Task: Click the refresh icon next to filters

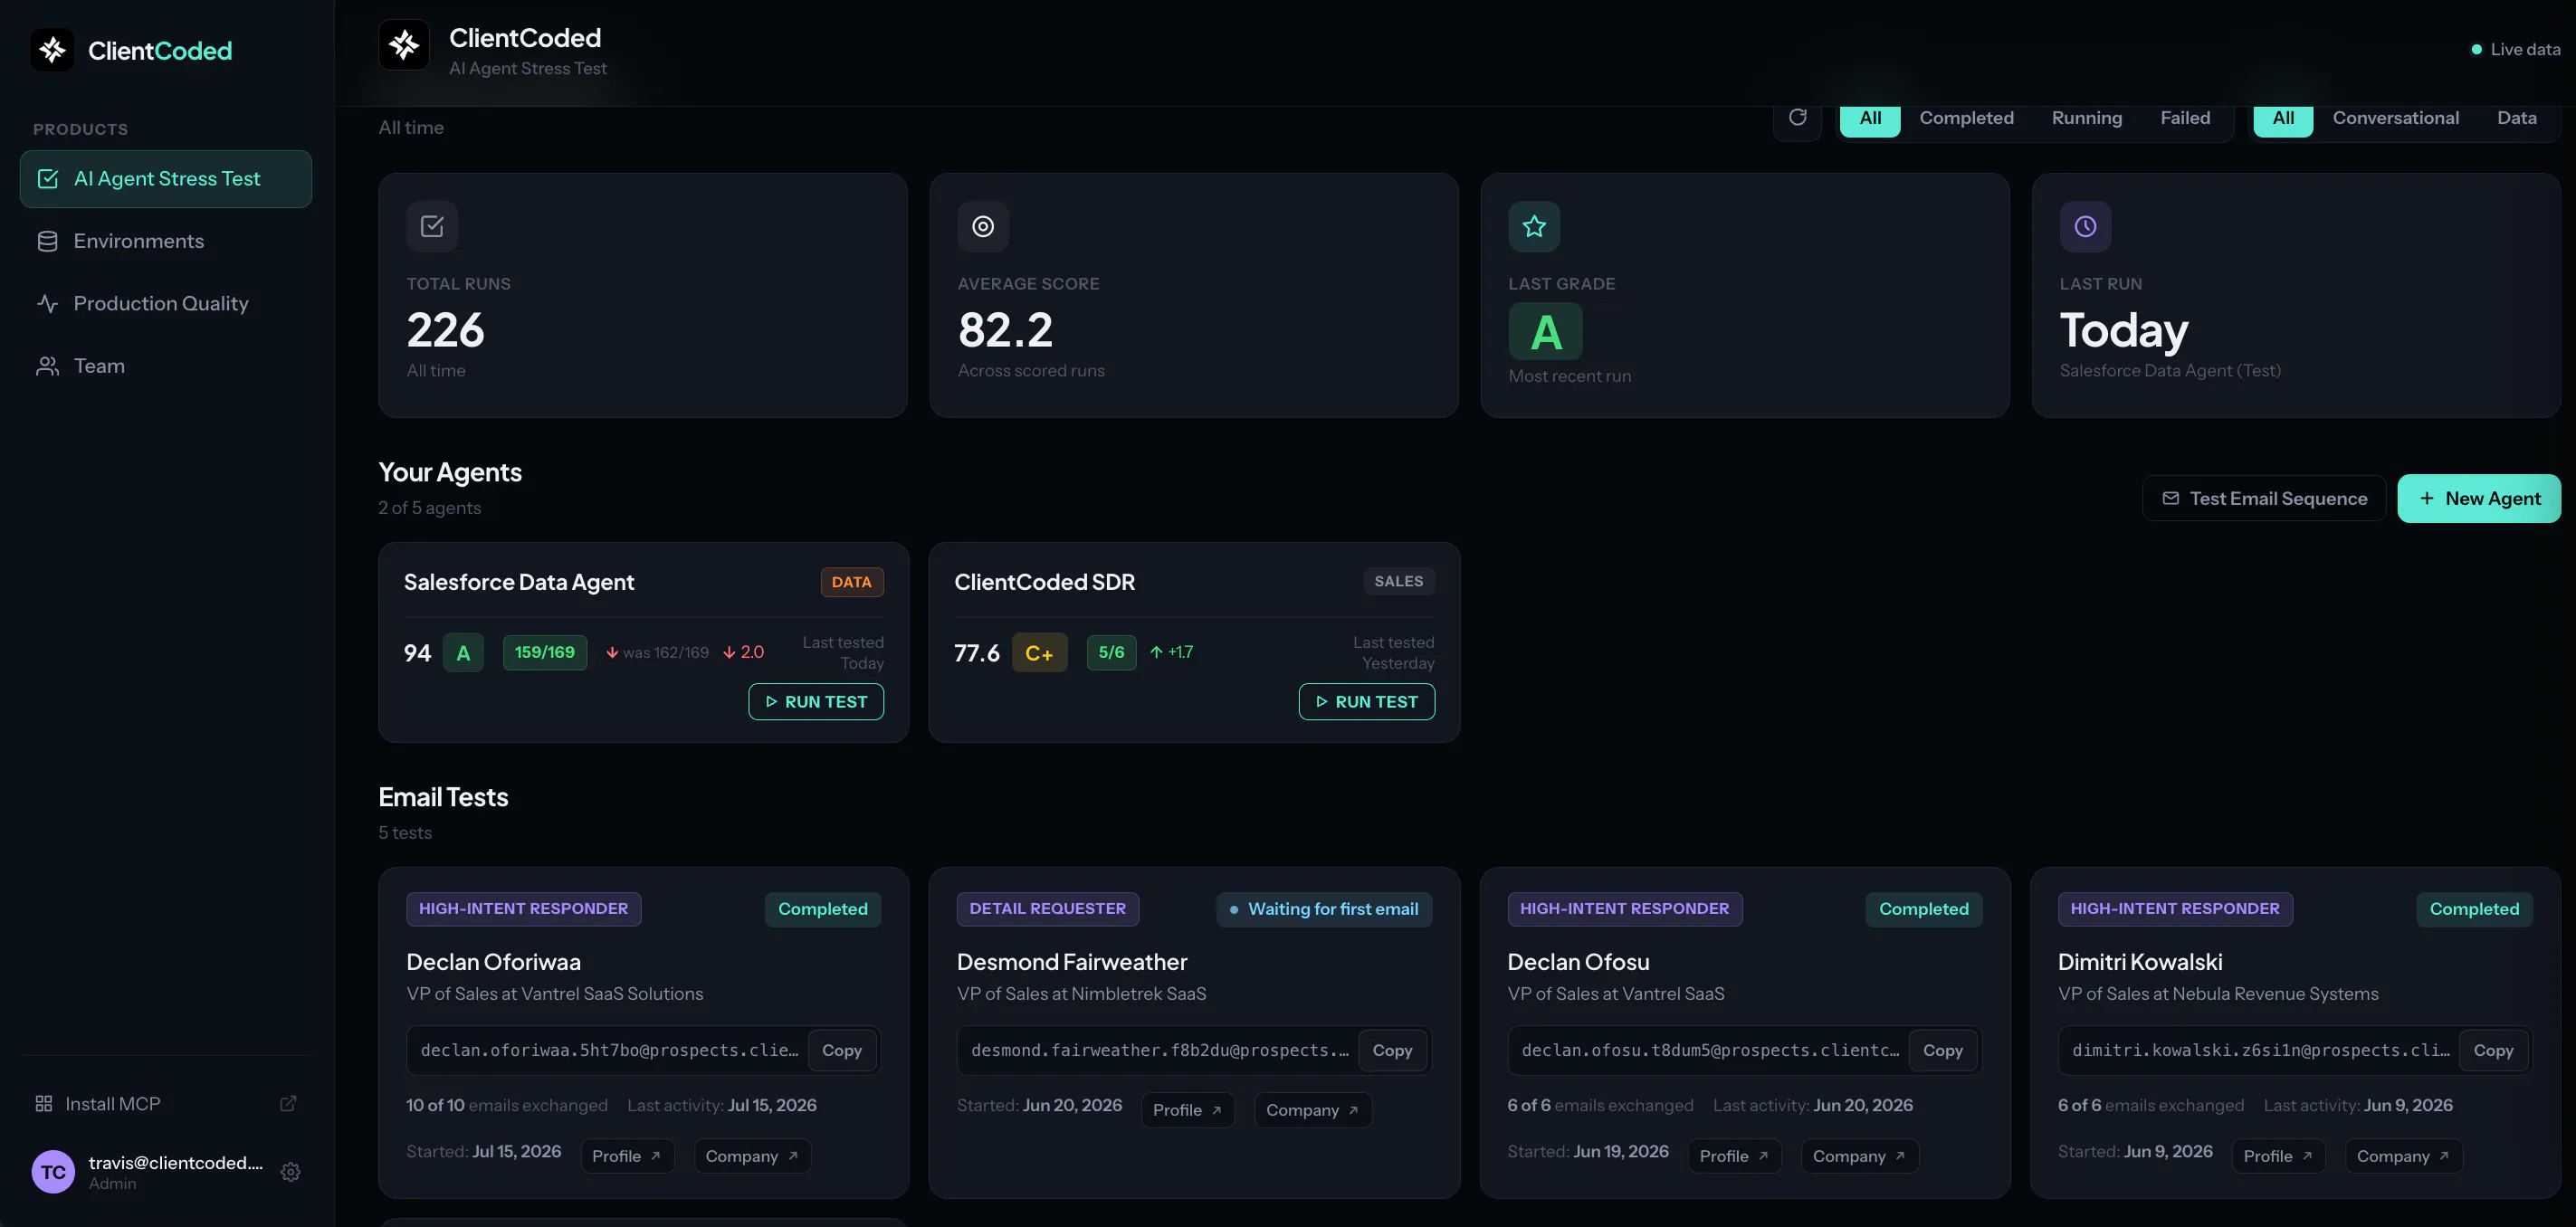Action: pos(1797,117)
